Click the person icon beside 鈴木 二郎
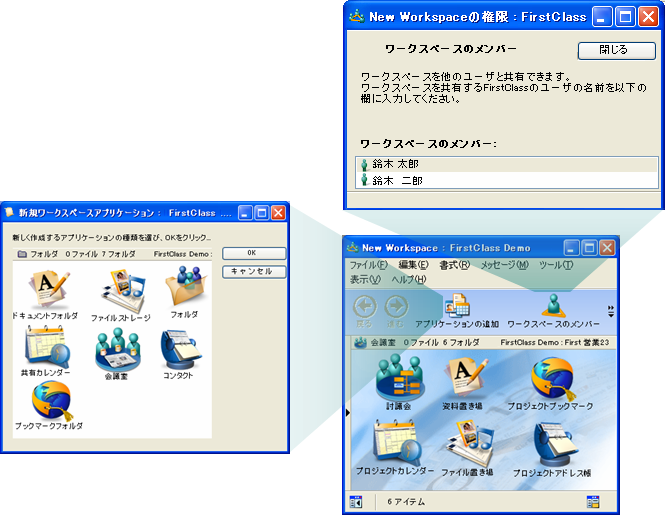Image resolution: width=665 pixels, height=515 pixels. coord(364,180)
